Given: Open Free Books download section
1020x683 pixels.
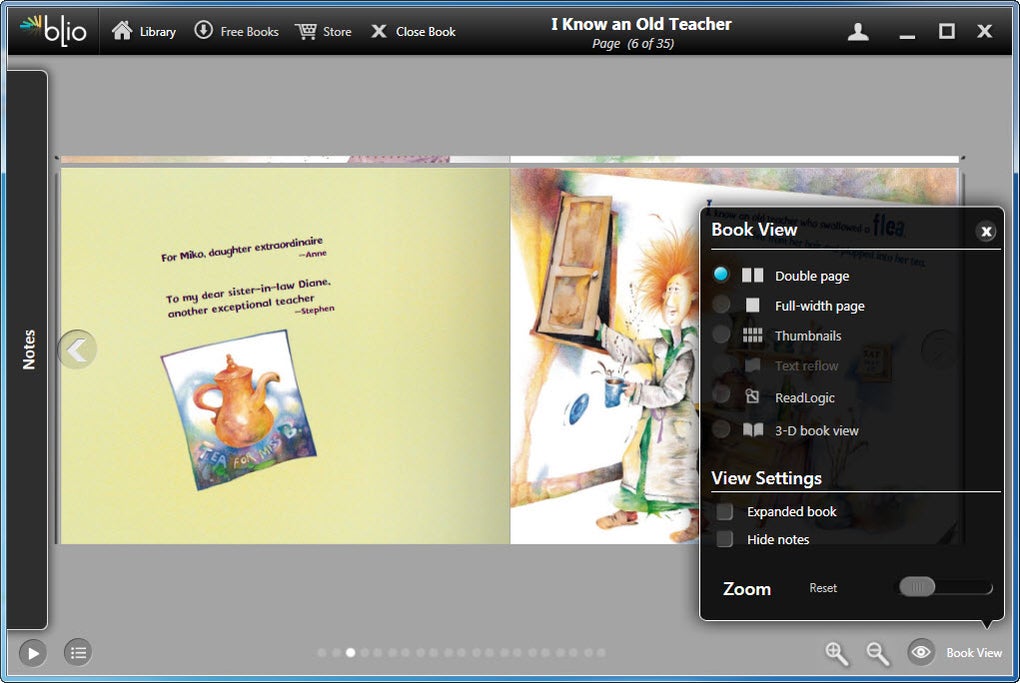Looking at the screenshot, I should click(236, 31).
